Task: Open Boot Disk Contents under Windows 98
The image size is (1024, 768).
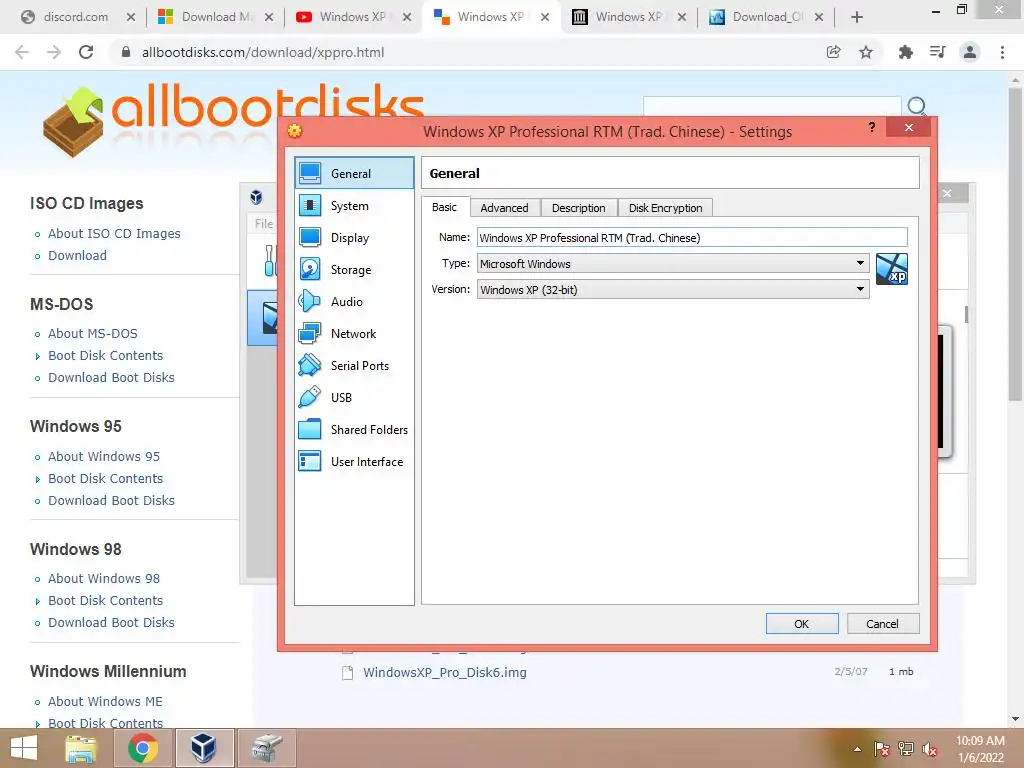Action: (x=105, y=601)
